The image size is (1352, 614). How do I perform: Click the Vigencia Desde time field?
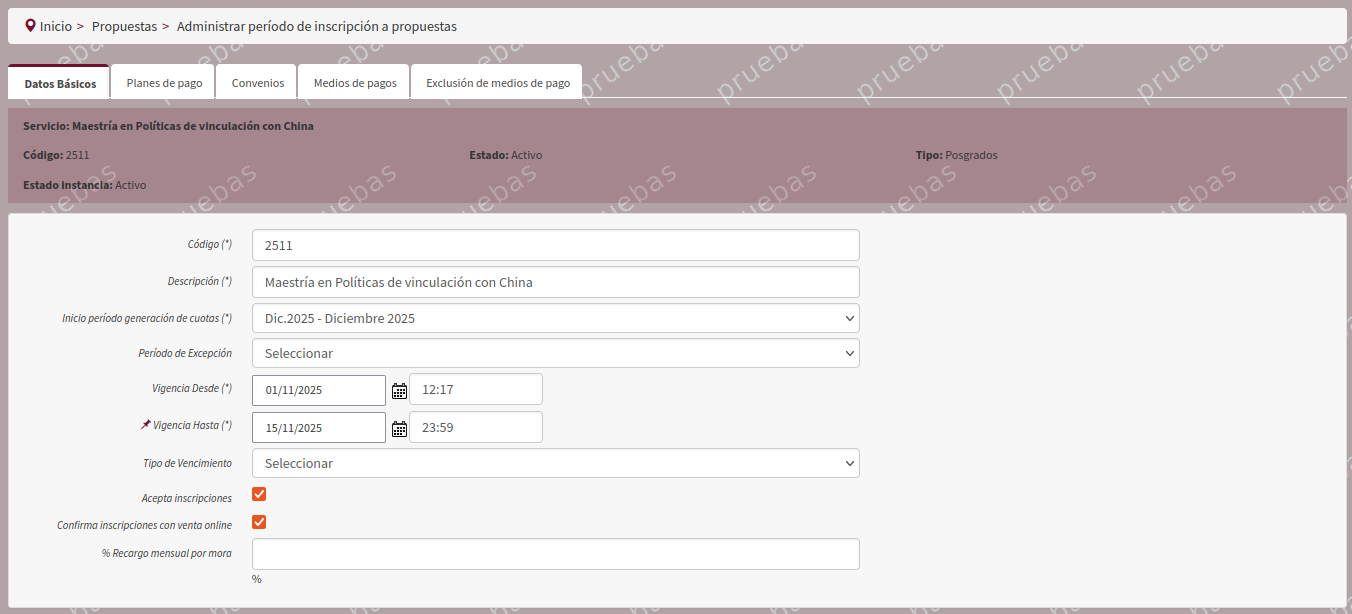pyautogui.click(x=475, y=389)
